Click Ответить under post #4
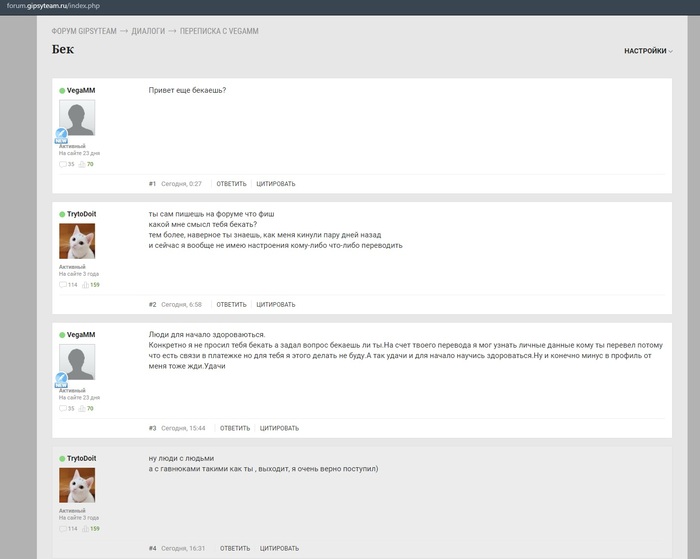 (235, 548)
